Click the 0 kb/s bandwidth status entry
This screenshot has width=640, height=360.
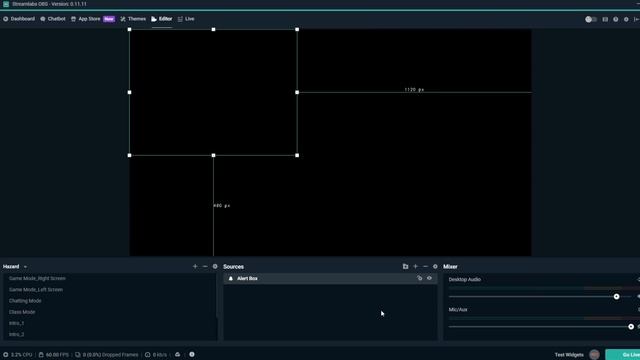click(156, 355)
